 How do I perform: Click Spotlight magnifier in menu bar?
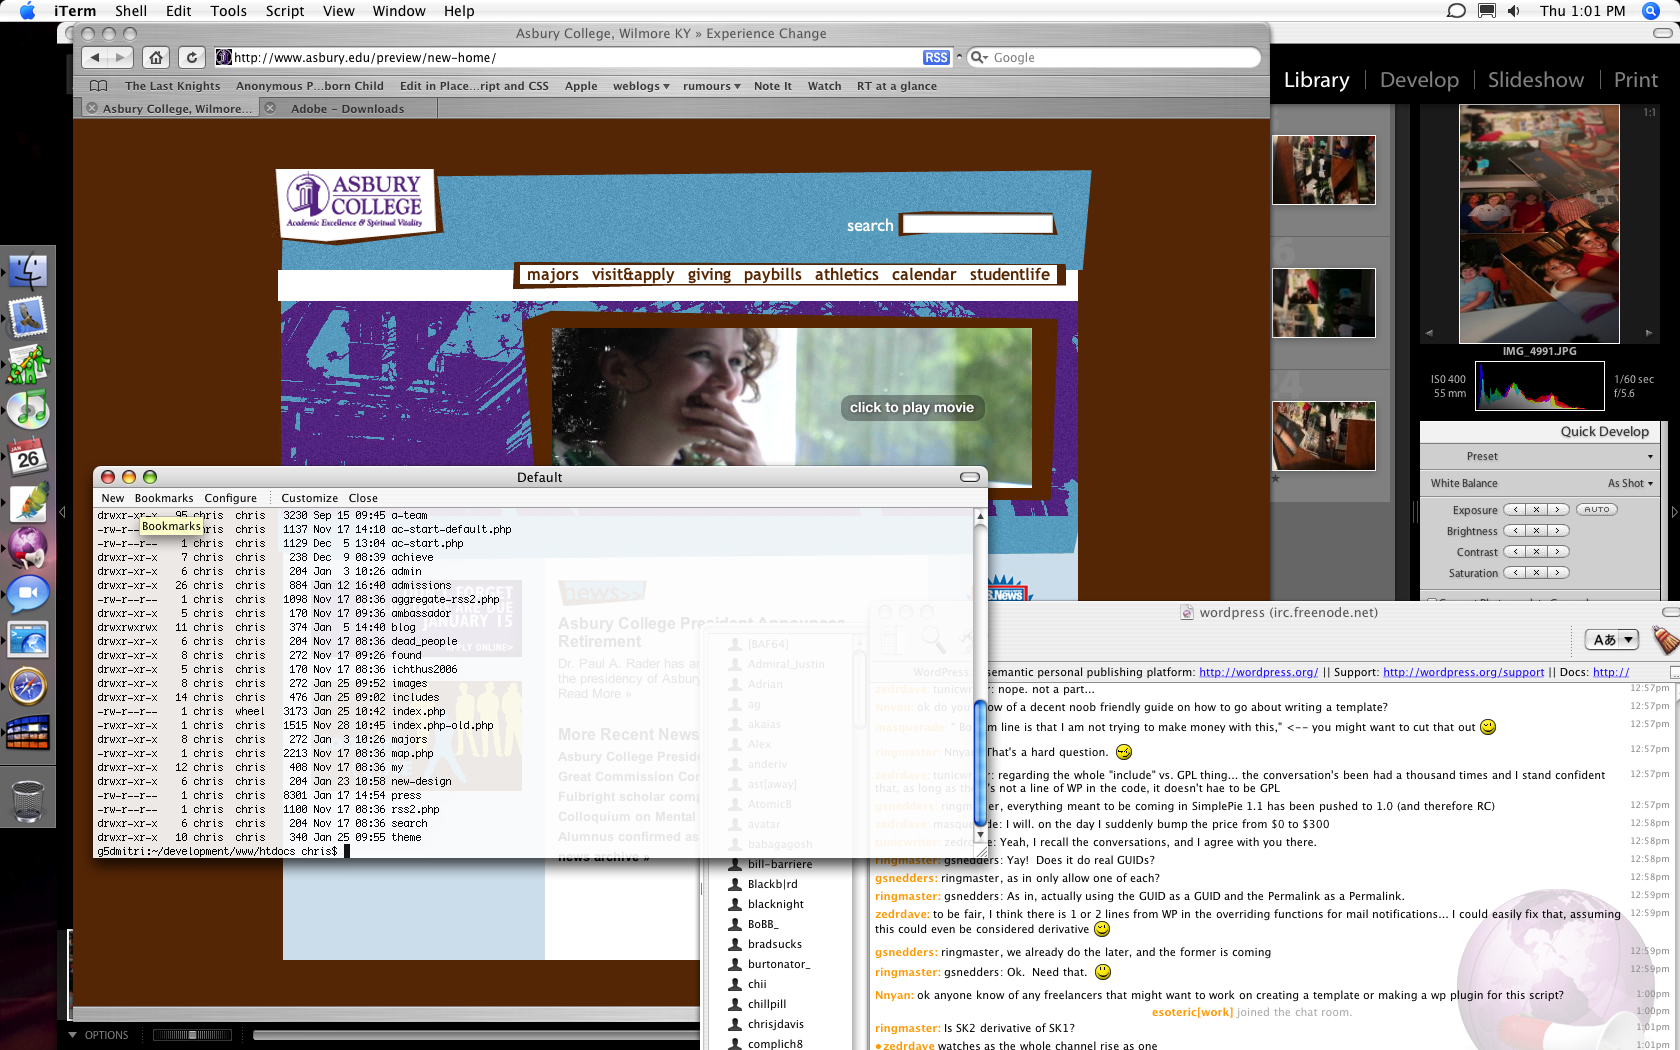click(x=1651, y=11)
